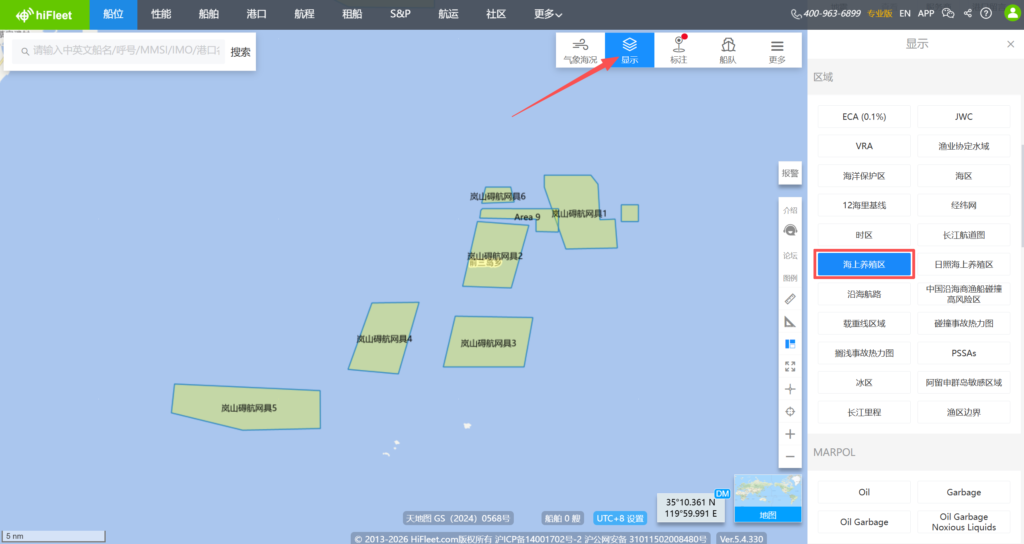
Task: Click the 标注 marker pin icon
Action: [x=679, y=50]
